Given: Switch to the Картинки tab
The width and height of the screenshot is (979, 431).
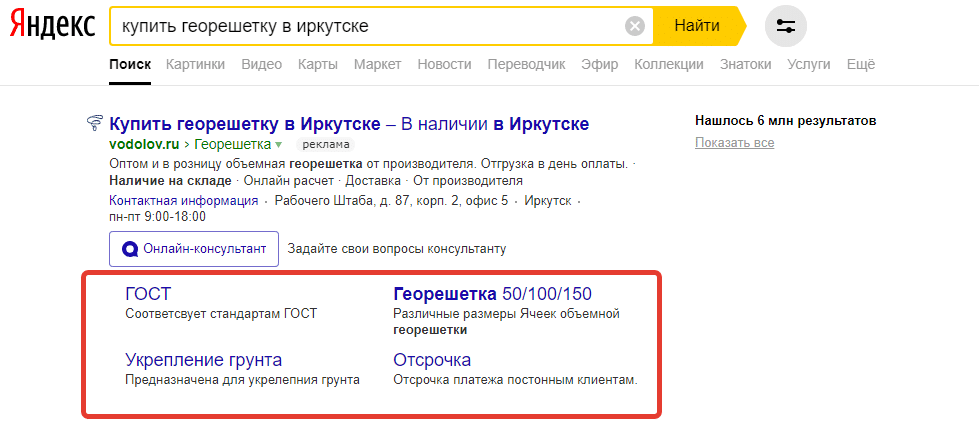Looking at the screenshot, I should (x=195, y=64).
